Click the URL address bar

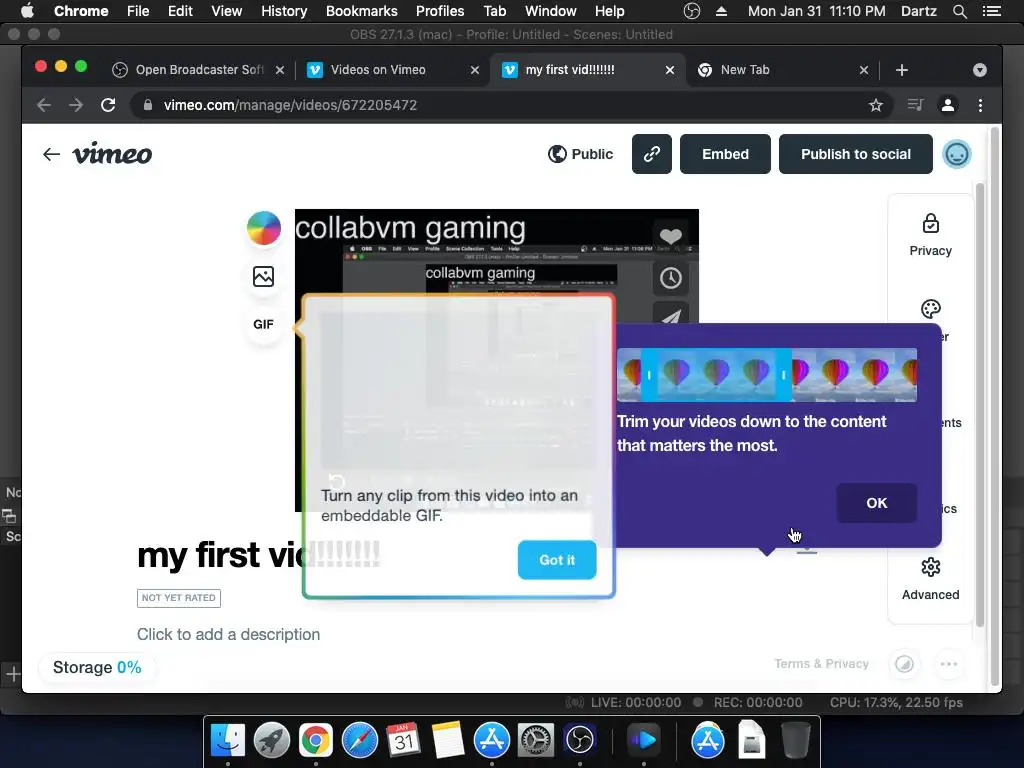tap(509, 105)
